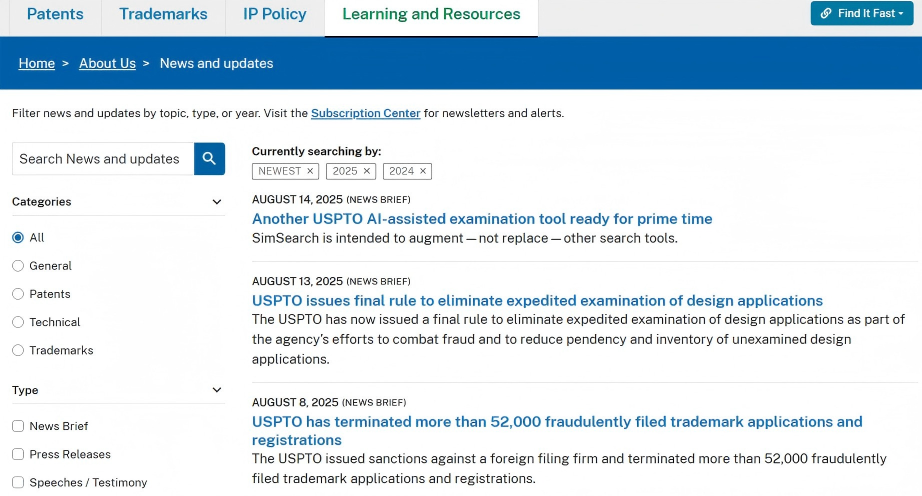
Task: Select the General category radio button
Action: (x=18, y=266)
